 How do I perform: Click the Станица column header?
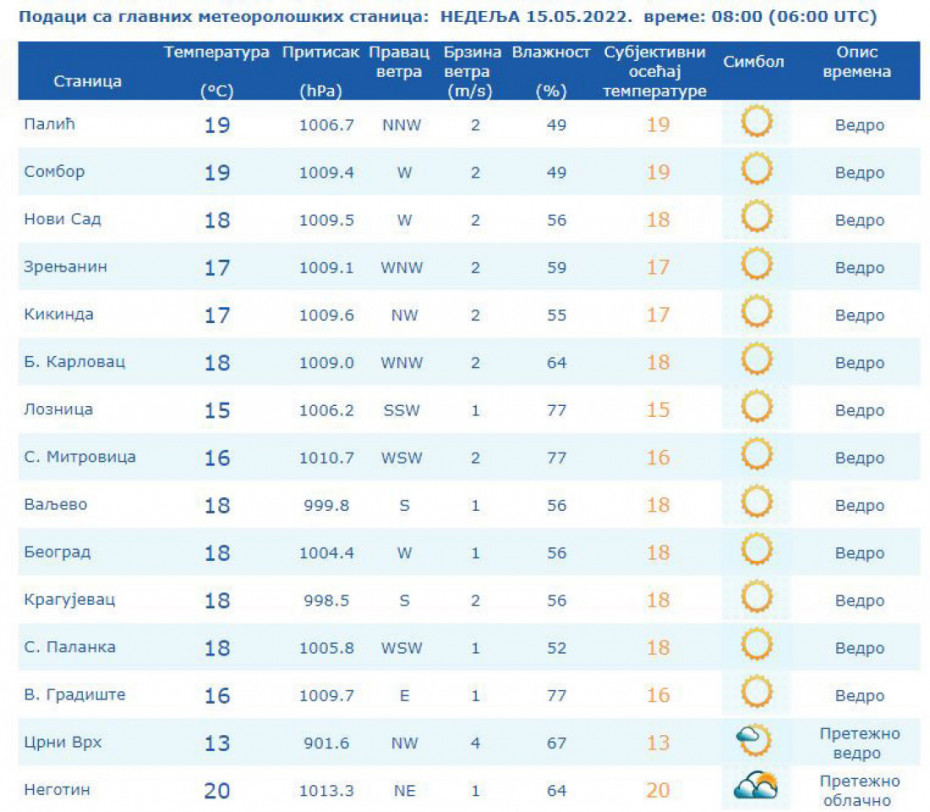pyautogui.click(x=88, y=81)
